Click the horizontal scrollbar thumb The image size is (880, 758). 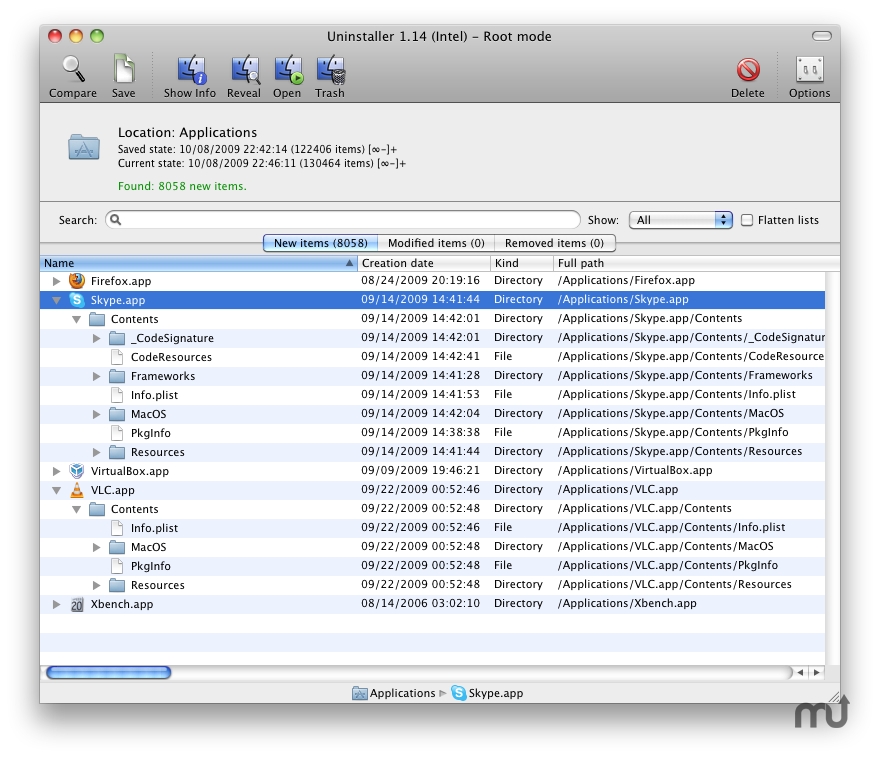(108, 673)
